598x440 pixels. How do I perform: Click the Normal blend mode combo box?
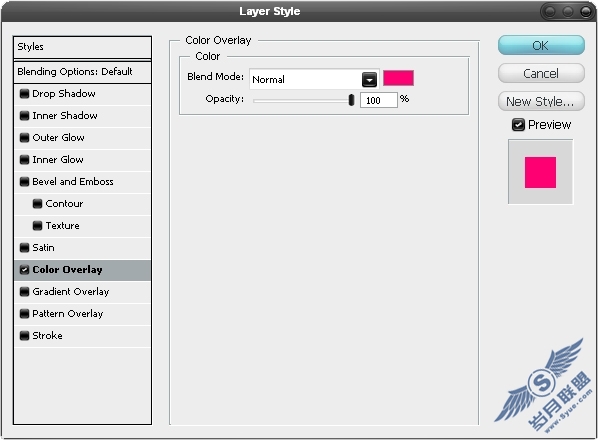(314, 79)
